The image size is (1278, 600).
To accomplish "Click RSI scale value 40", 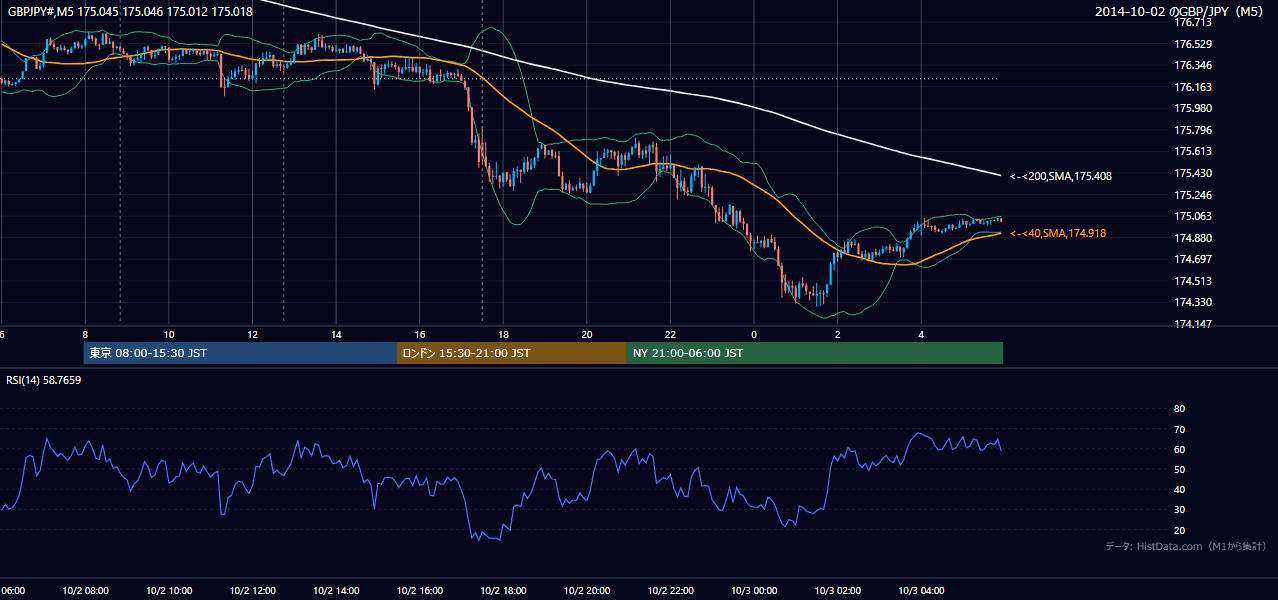I will [1179, 489].
